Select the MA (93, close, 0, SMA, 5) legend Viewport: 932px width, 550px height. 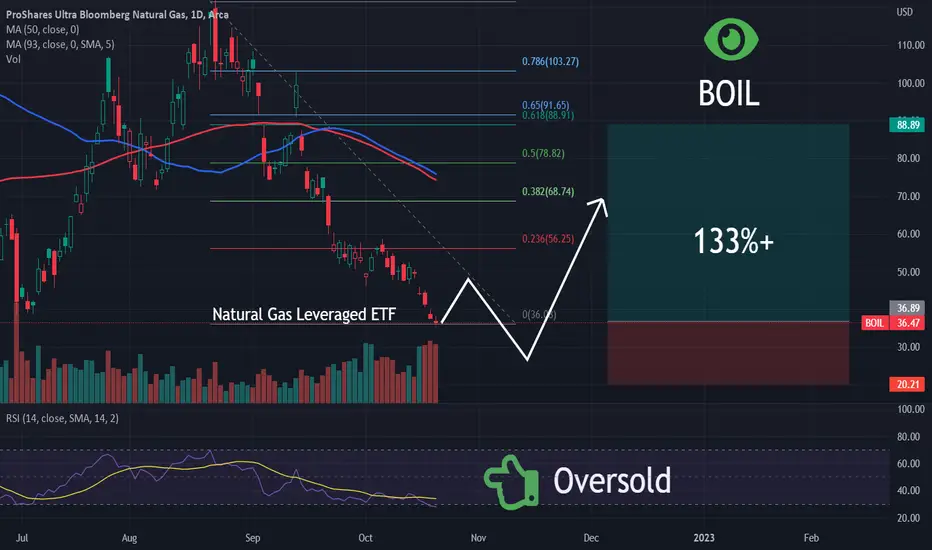pos(60,44)
